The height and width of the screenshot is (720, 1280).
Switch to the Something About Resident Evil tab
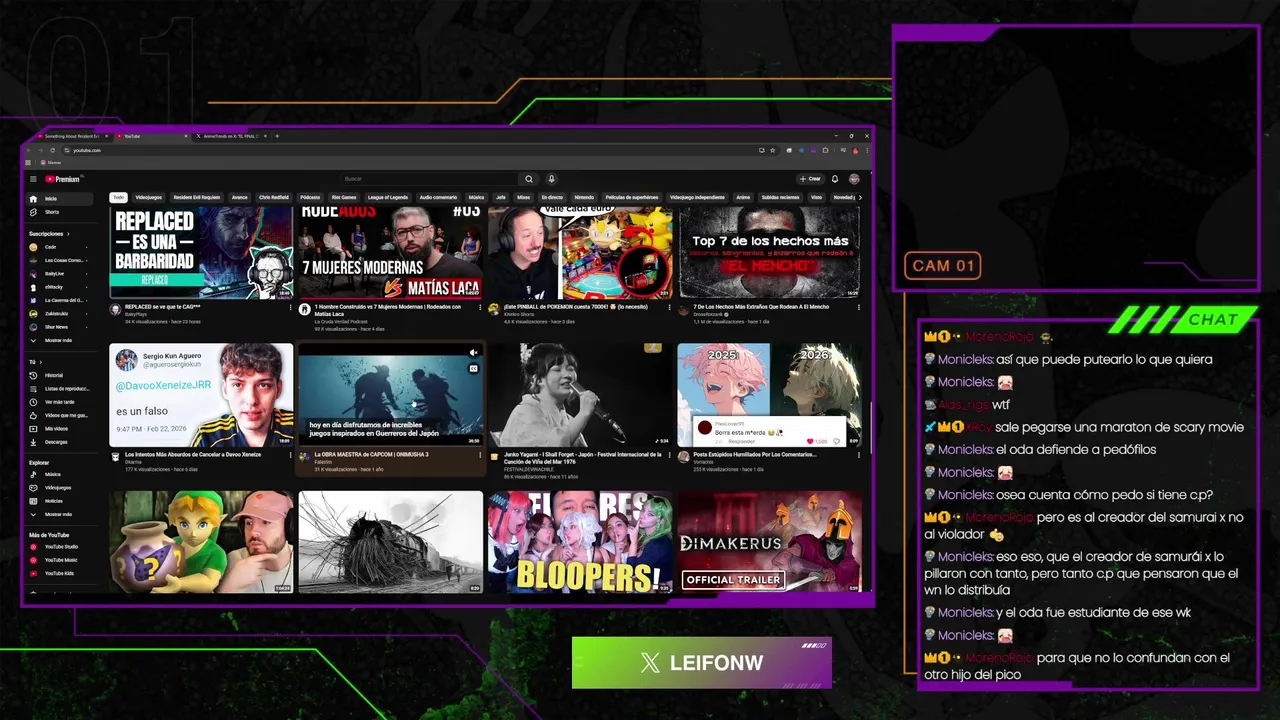point(73,136)
